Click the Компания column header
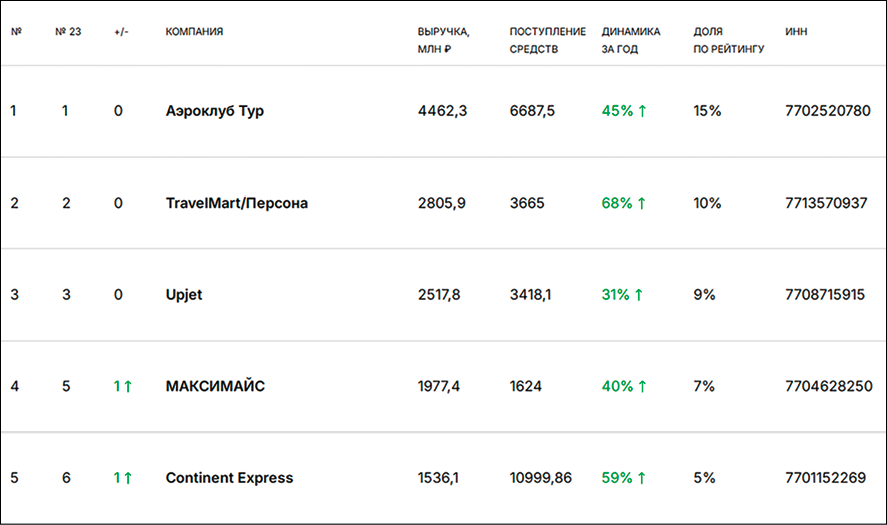Screen dimensions: 887x525 click(x=194, y=32)
